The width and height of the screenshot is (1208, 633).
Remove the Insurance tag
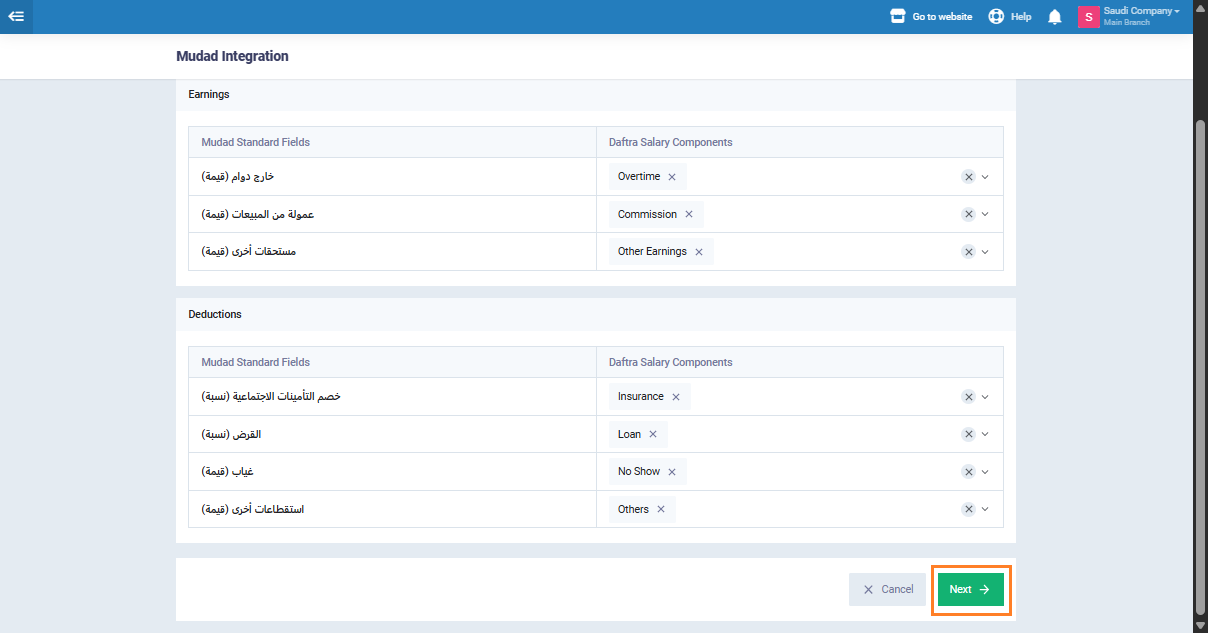tap(676, 397)
